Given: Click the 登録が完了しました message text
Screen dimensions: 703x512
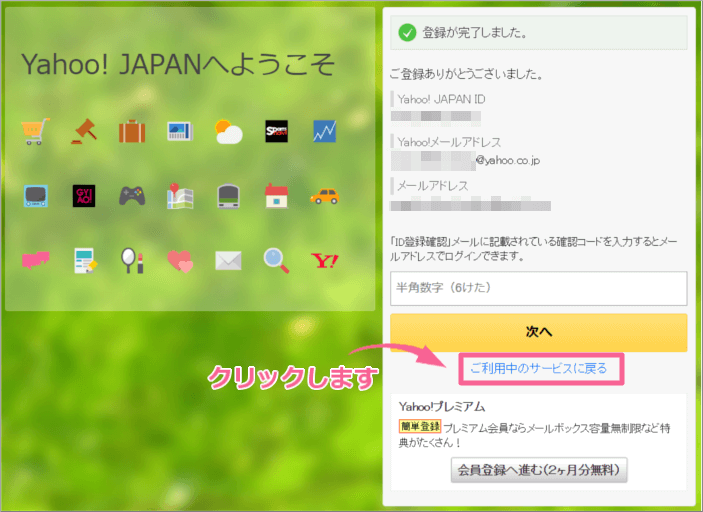Looking at the screenshot, I should (x=475, y=33).
